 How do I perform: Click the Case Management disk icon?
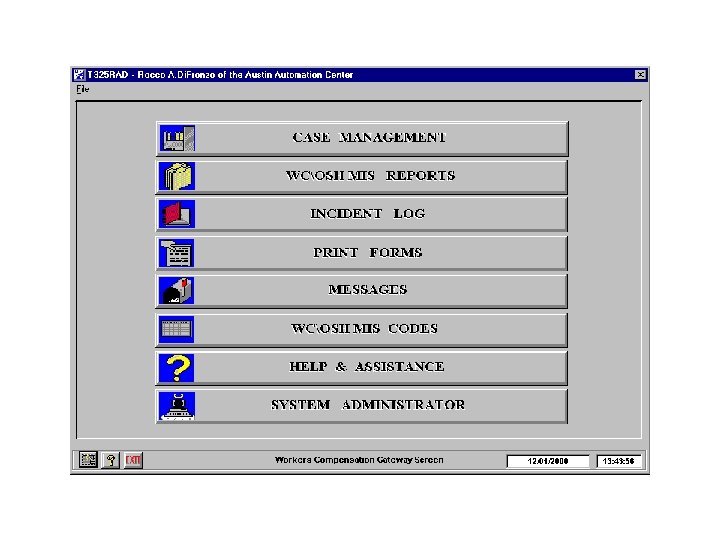tap(177, 138)
